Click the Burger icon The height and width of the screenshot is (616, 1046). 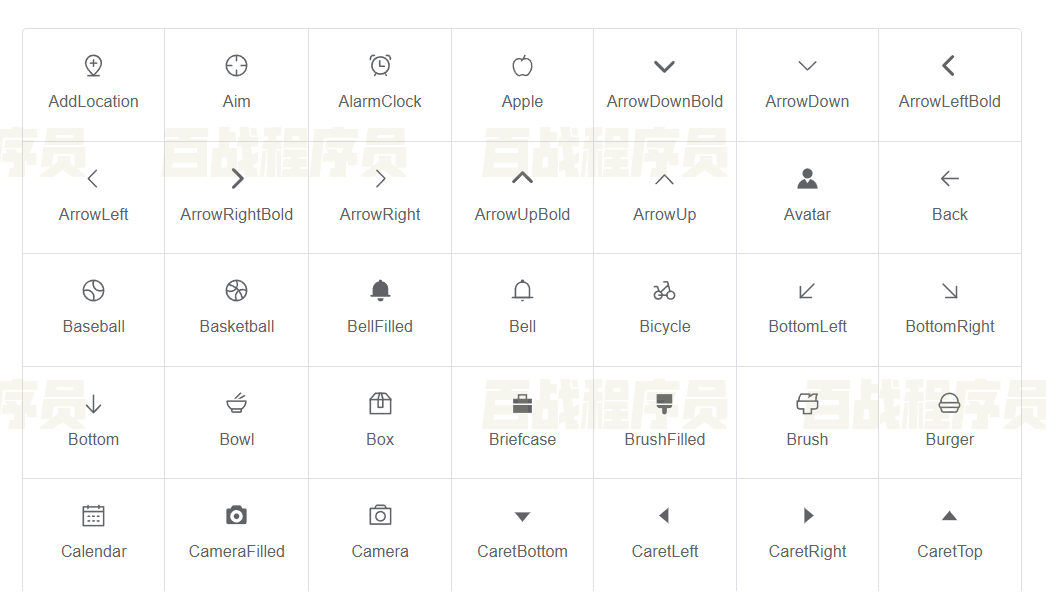pyautogui.click(x=949, y=404)
